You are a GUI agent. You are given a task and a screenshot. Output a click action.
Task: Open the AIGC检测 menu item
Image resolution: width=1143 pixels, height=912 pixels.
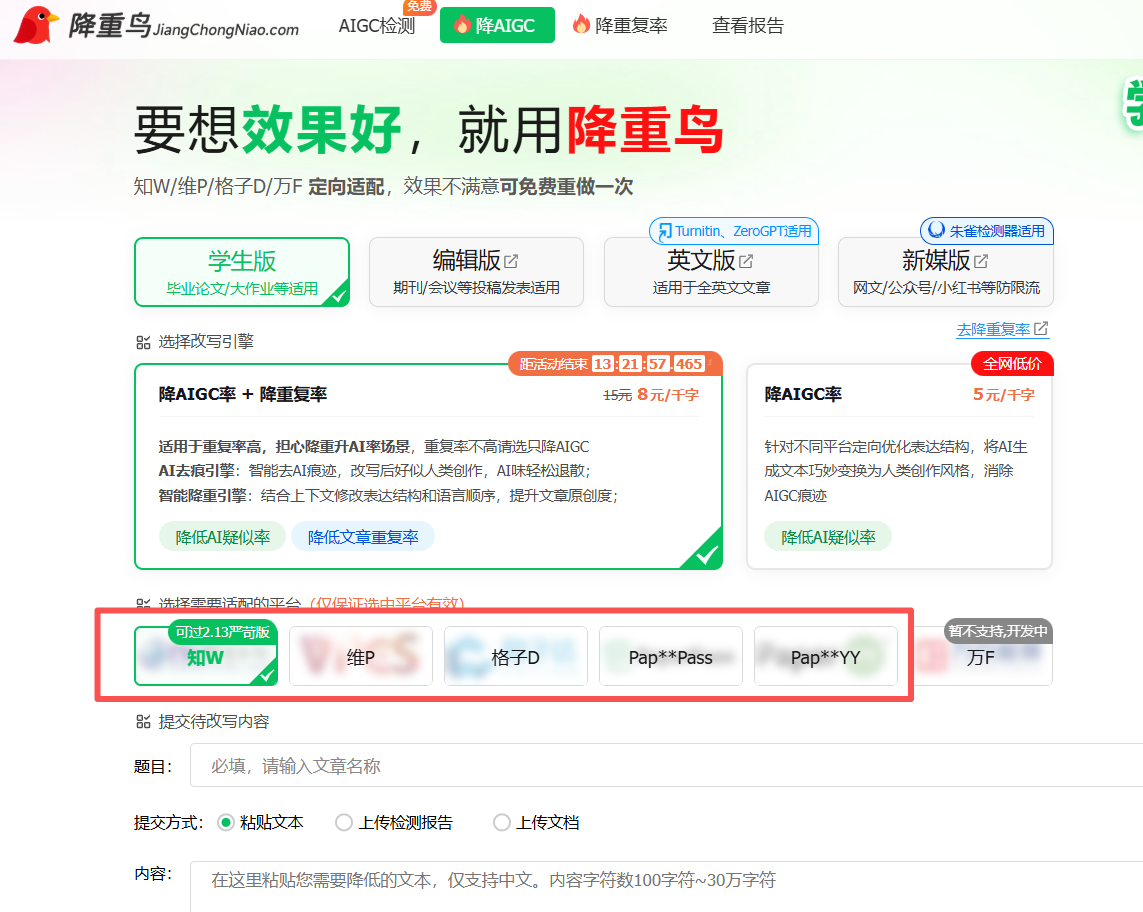pos(377,26)
